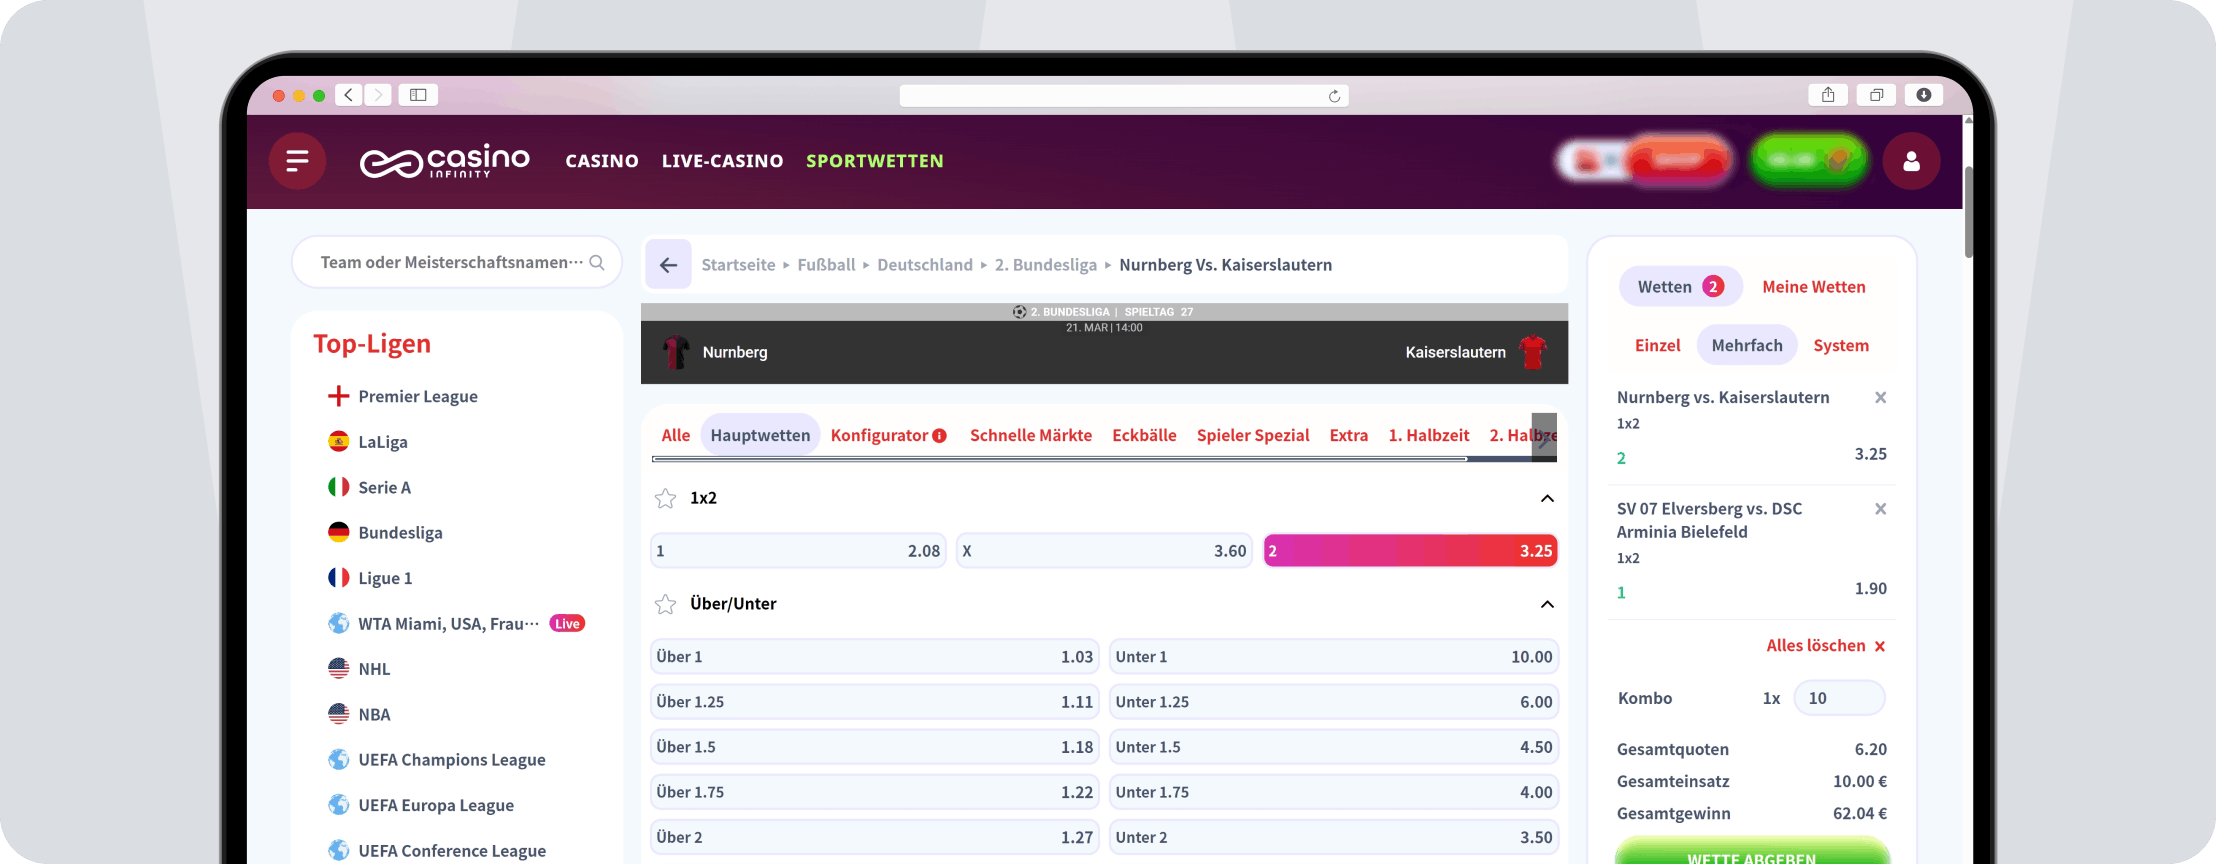Switch to the Eckbälle tab
Image resolution: width=2216 pixels, height=864 pixels.
pos(1144,435)
